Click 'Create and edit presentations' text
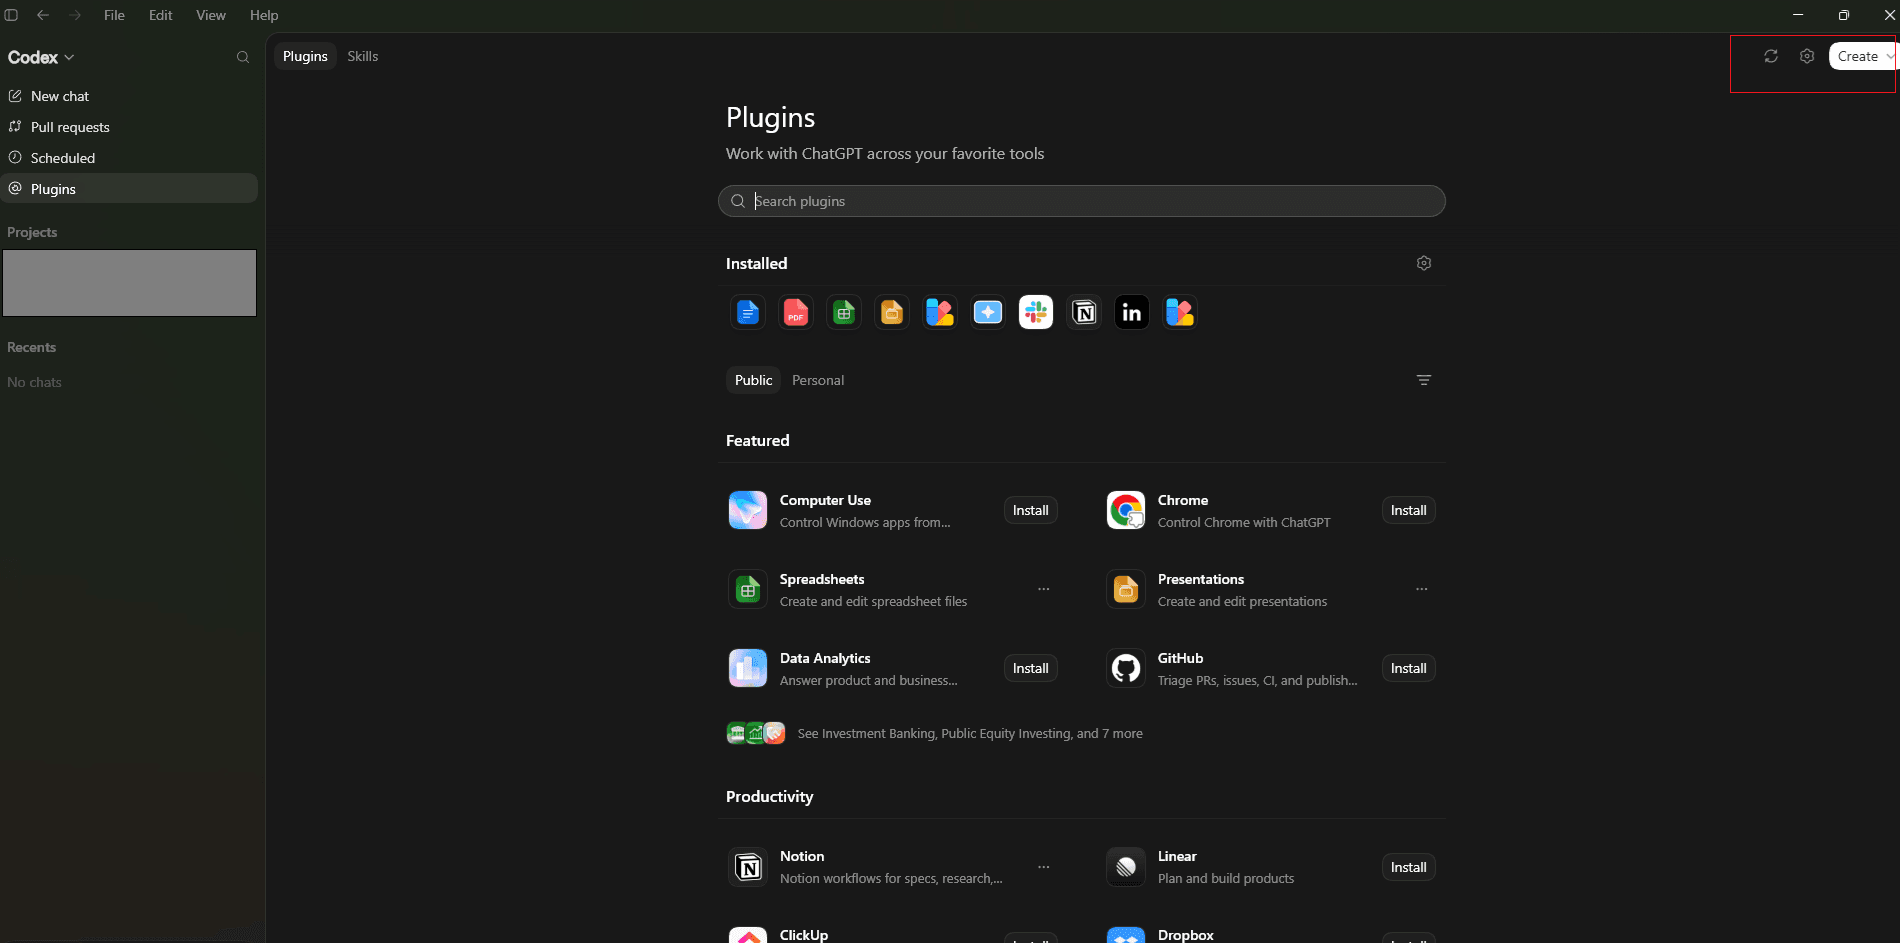This screenshot has width=1900, height=943. (x=1242, y=601)
